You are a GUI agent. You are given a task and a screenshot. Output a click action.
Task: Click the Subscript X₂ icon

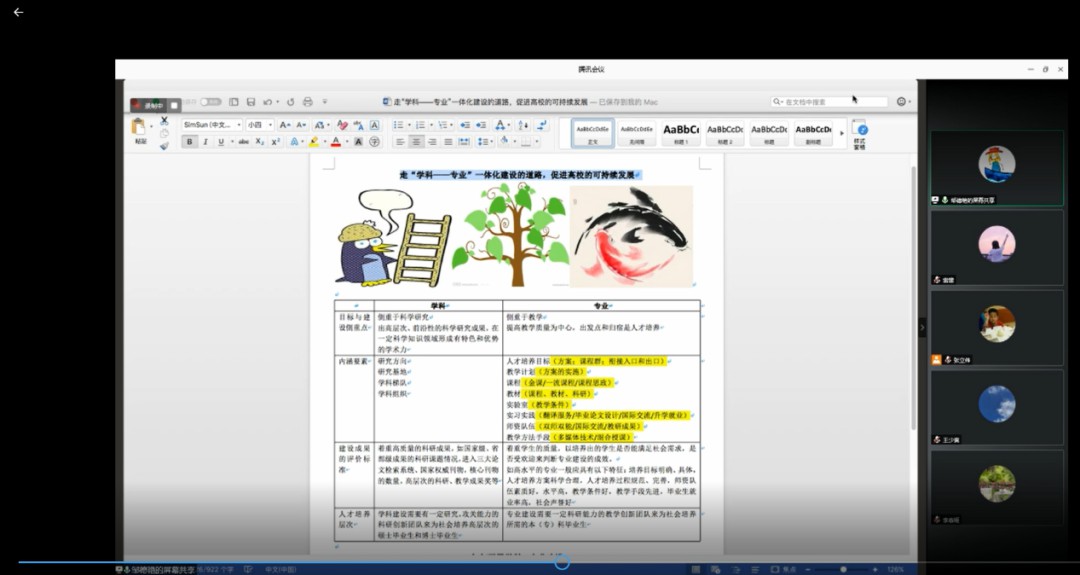(x=260, y=142)
